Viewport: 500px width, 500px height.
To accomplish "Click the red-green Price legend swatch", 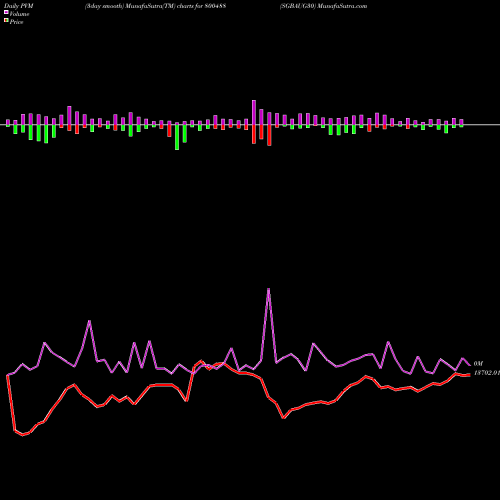I will click(x=6, y=21).
